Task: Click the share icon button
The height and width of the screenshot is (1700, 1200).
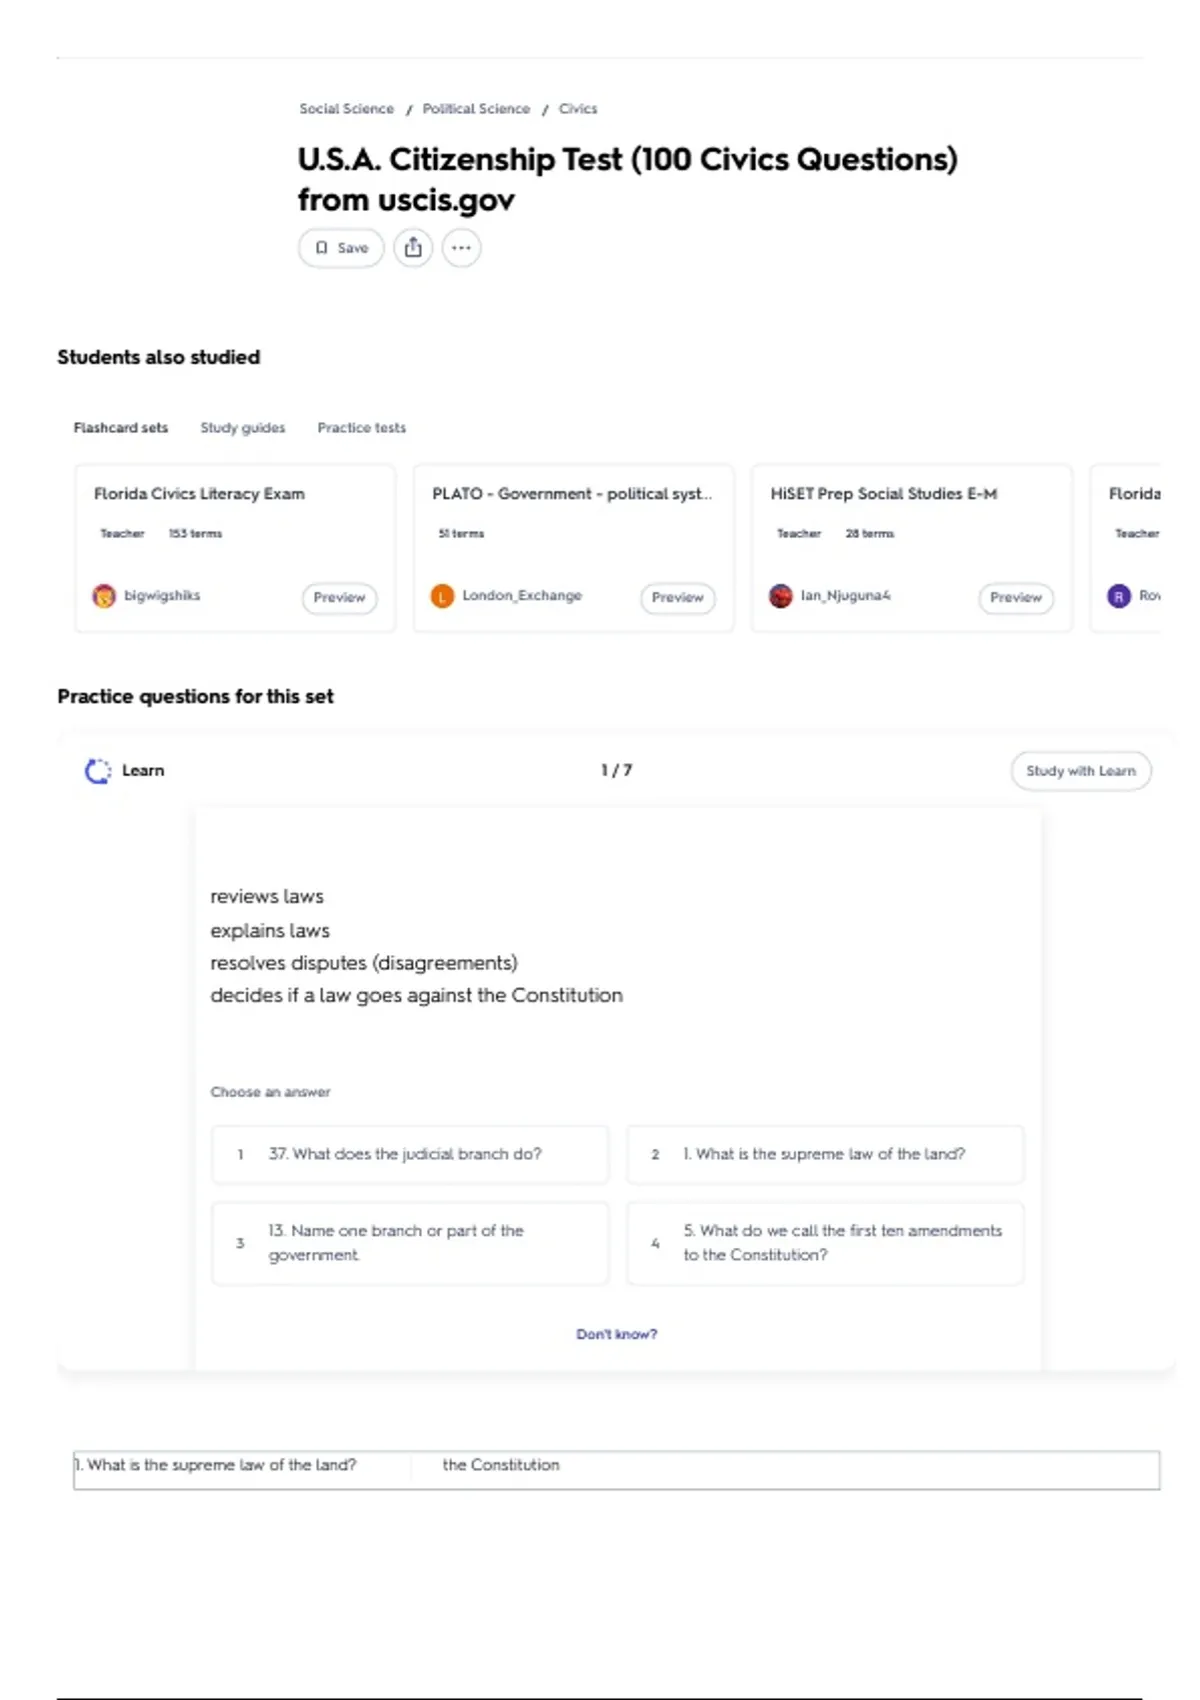Action: coord(413,247)
